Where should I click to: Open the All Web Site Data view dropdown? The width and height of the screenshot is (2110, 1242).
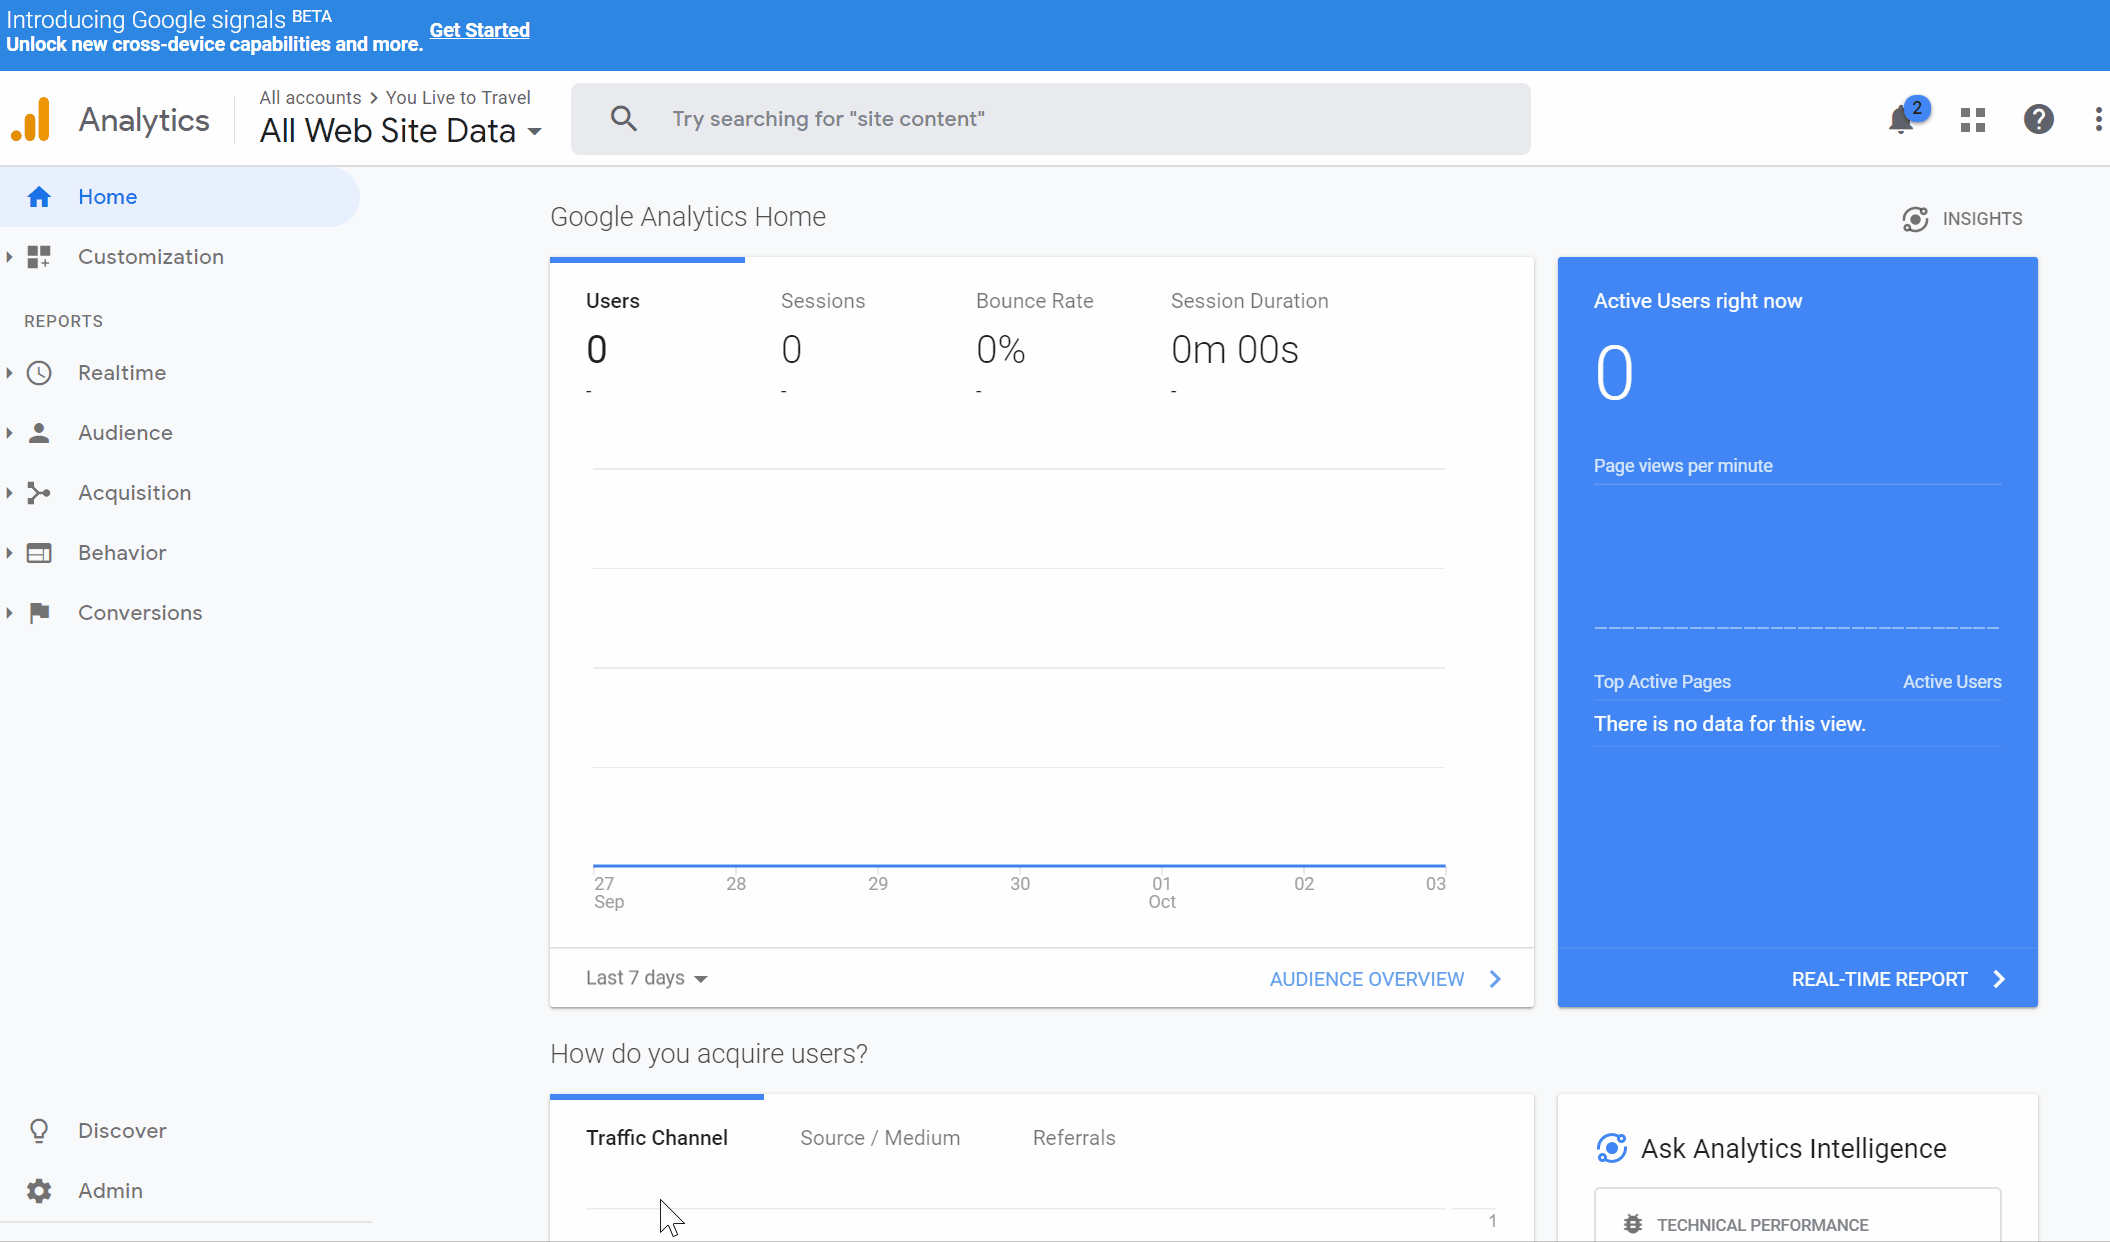point(401,131)
